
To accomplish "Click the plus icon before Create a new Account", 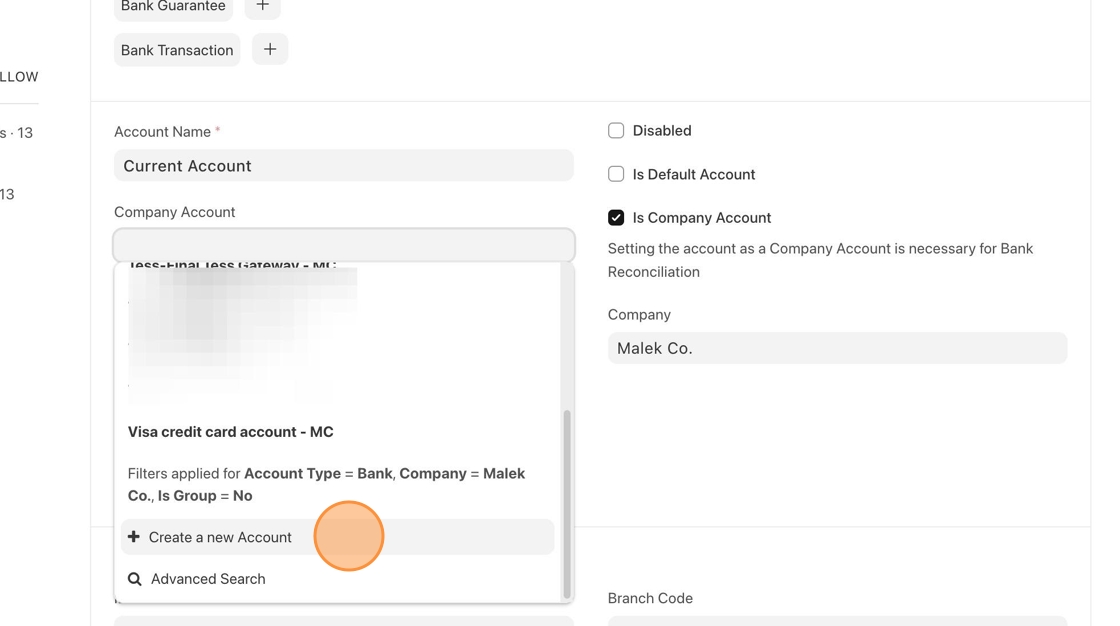I will point(134,537).
